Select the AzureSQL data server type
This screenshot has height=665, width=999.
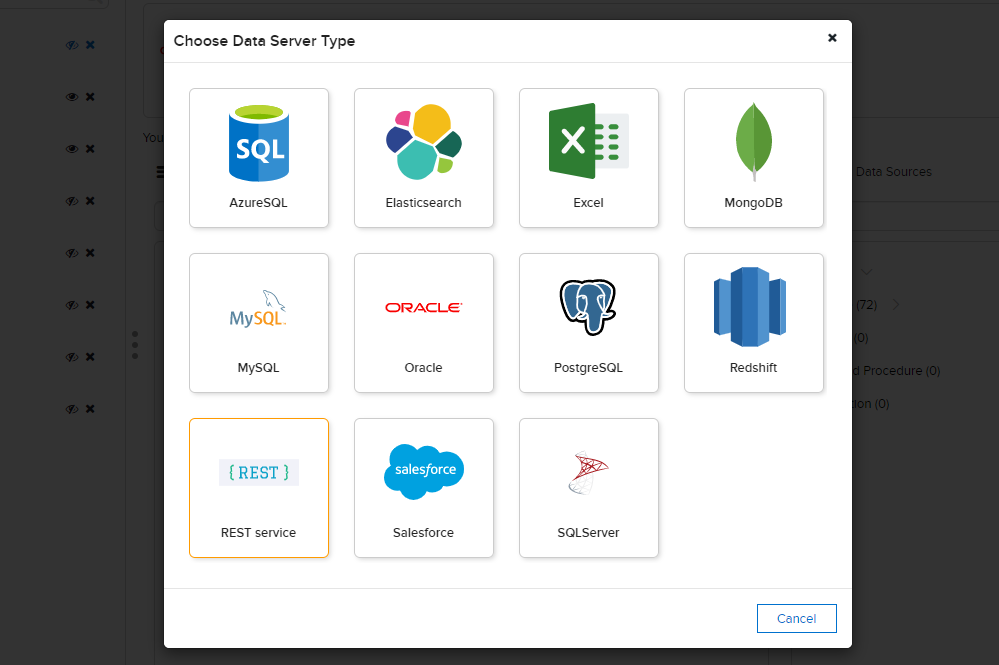click(259, 158)
